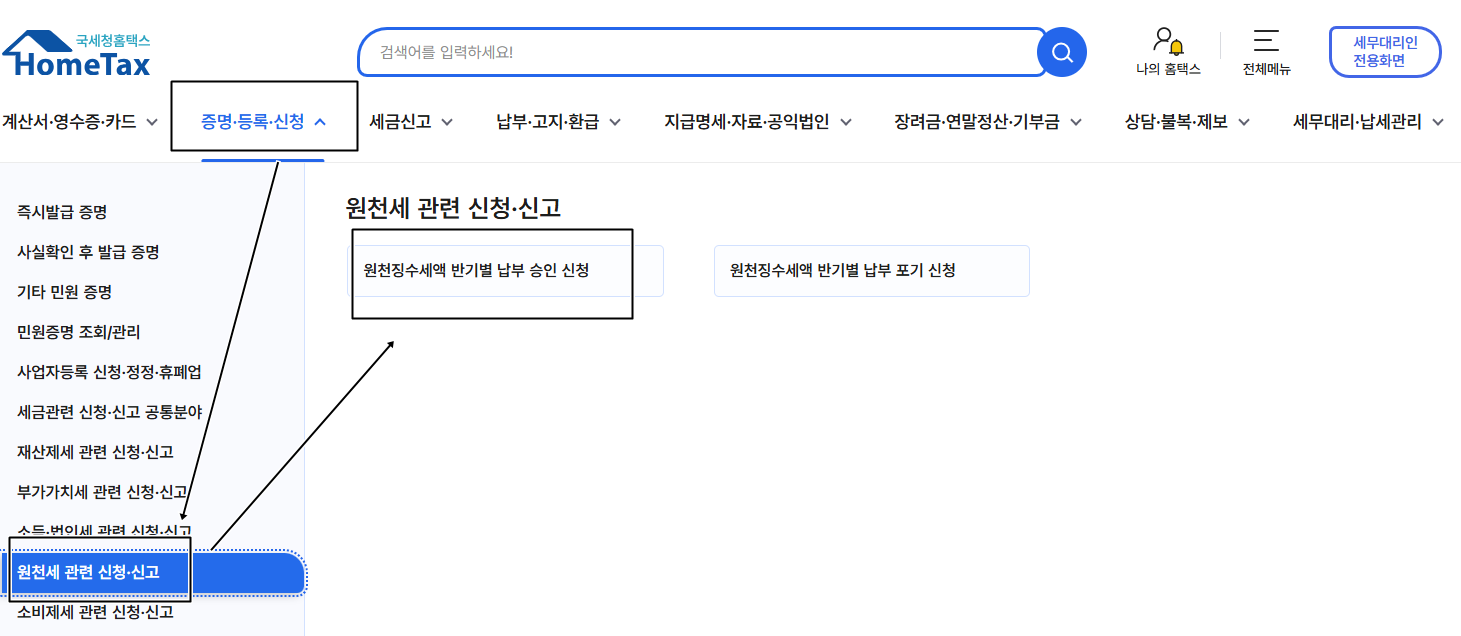1461x636 pixels.
Task: Select 사업자등록 신청·정정·휴폐업 in the sidebar
Action: point(106,372)
